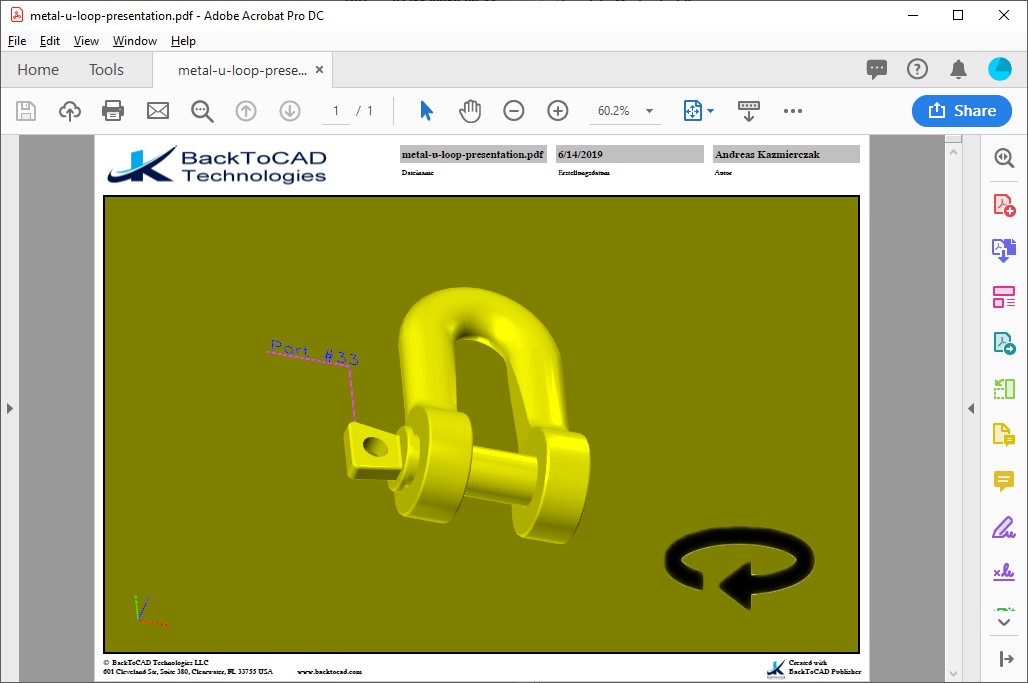
Task: Open account profile avatar
Action: pos(1000,69)
